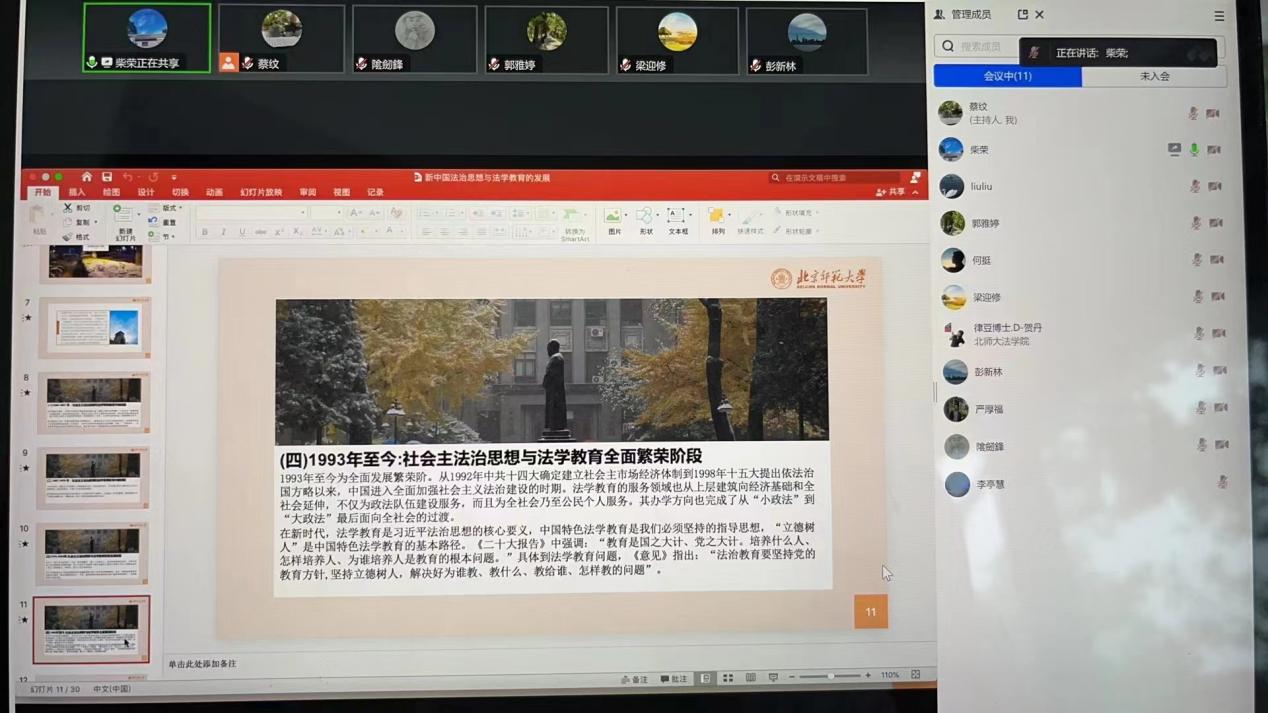This screenshot has height=713, width=1268.
Task: Click the PowerPoint home icon in title bar
Action: [86, 177]
